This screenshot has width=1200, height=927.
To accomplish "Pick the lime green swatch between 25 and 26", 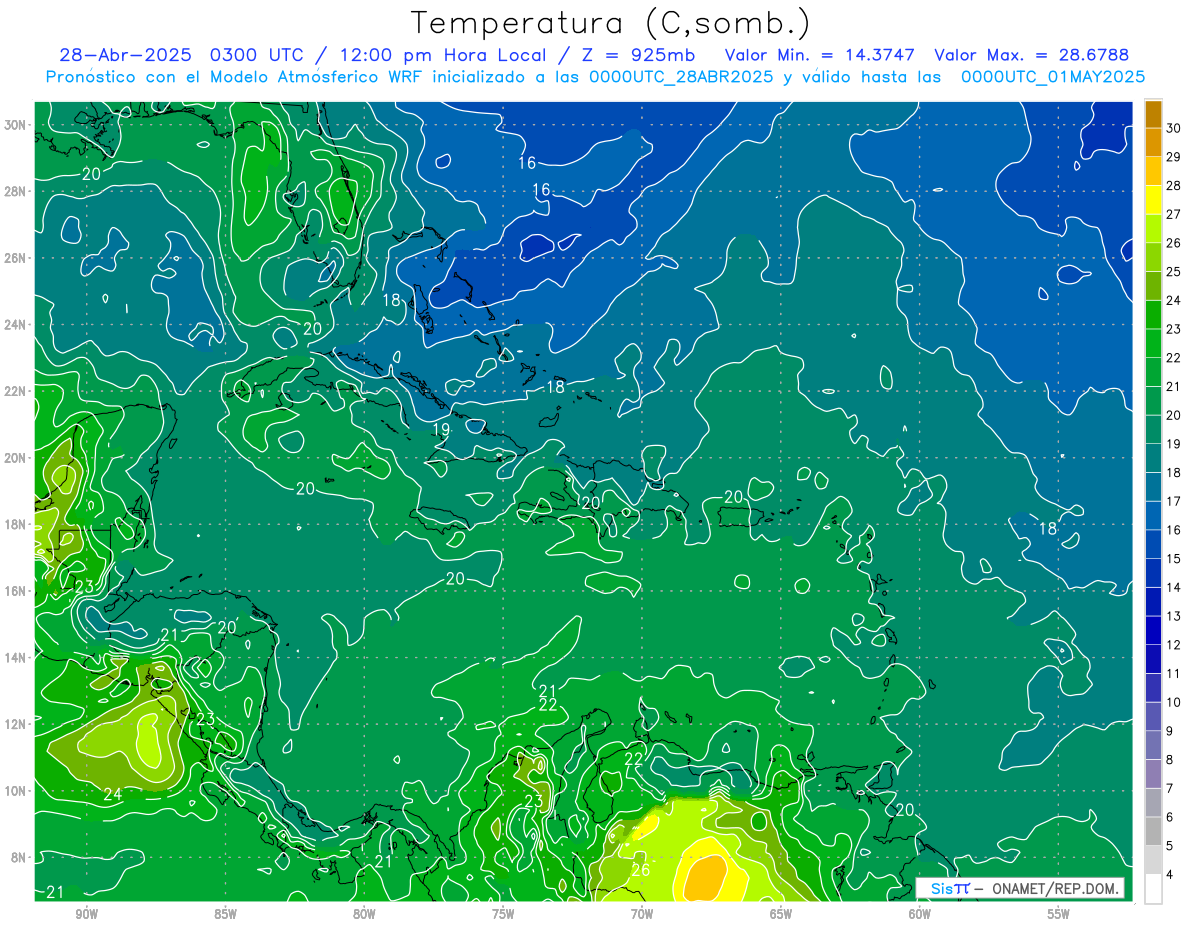I will point(1154,258).
